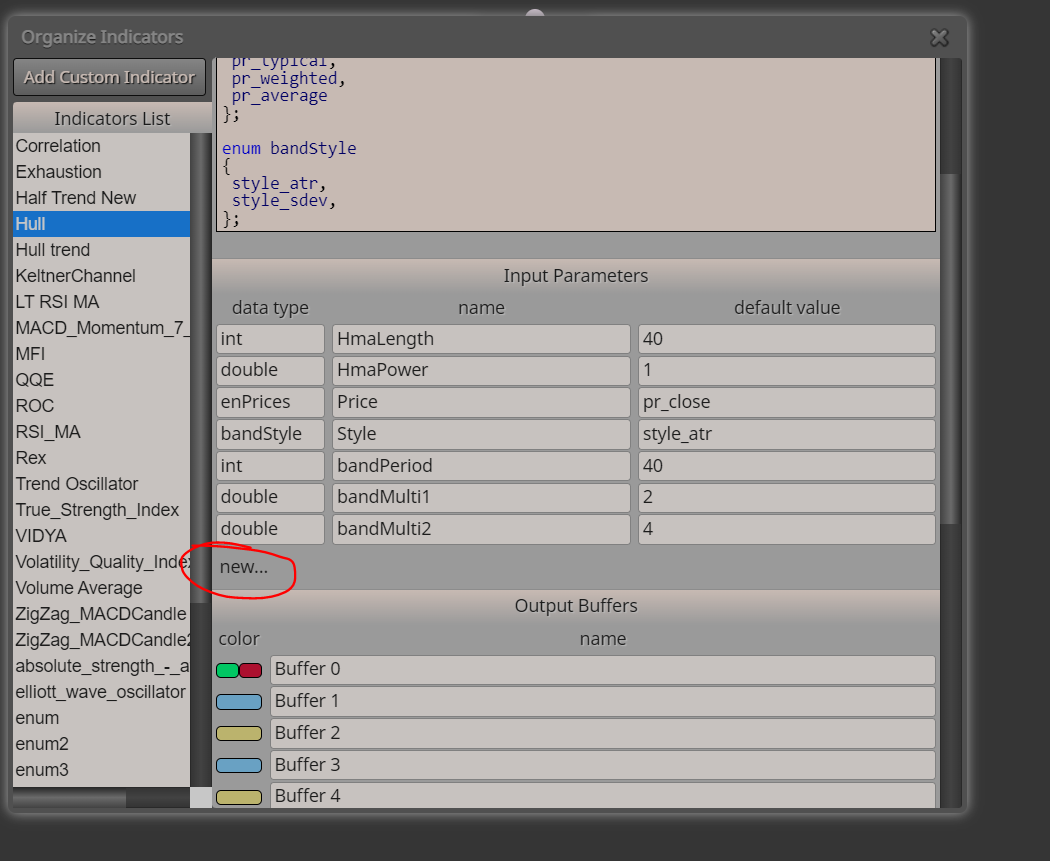Click inside the enum bandStyle code editor
The image size is (1050, 861).
tap(576, 145)
